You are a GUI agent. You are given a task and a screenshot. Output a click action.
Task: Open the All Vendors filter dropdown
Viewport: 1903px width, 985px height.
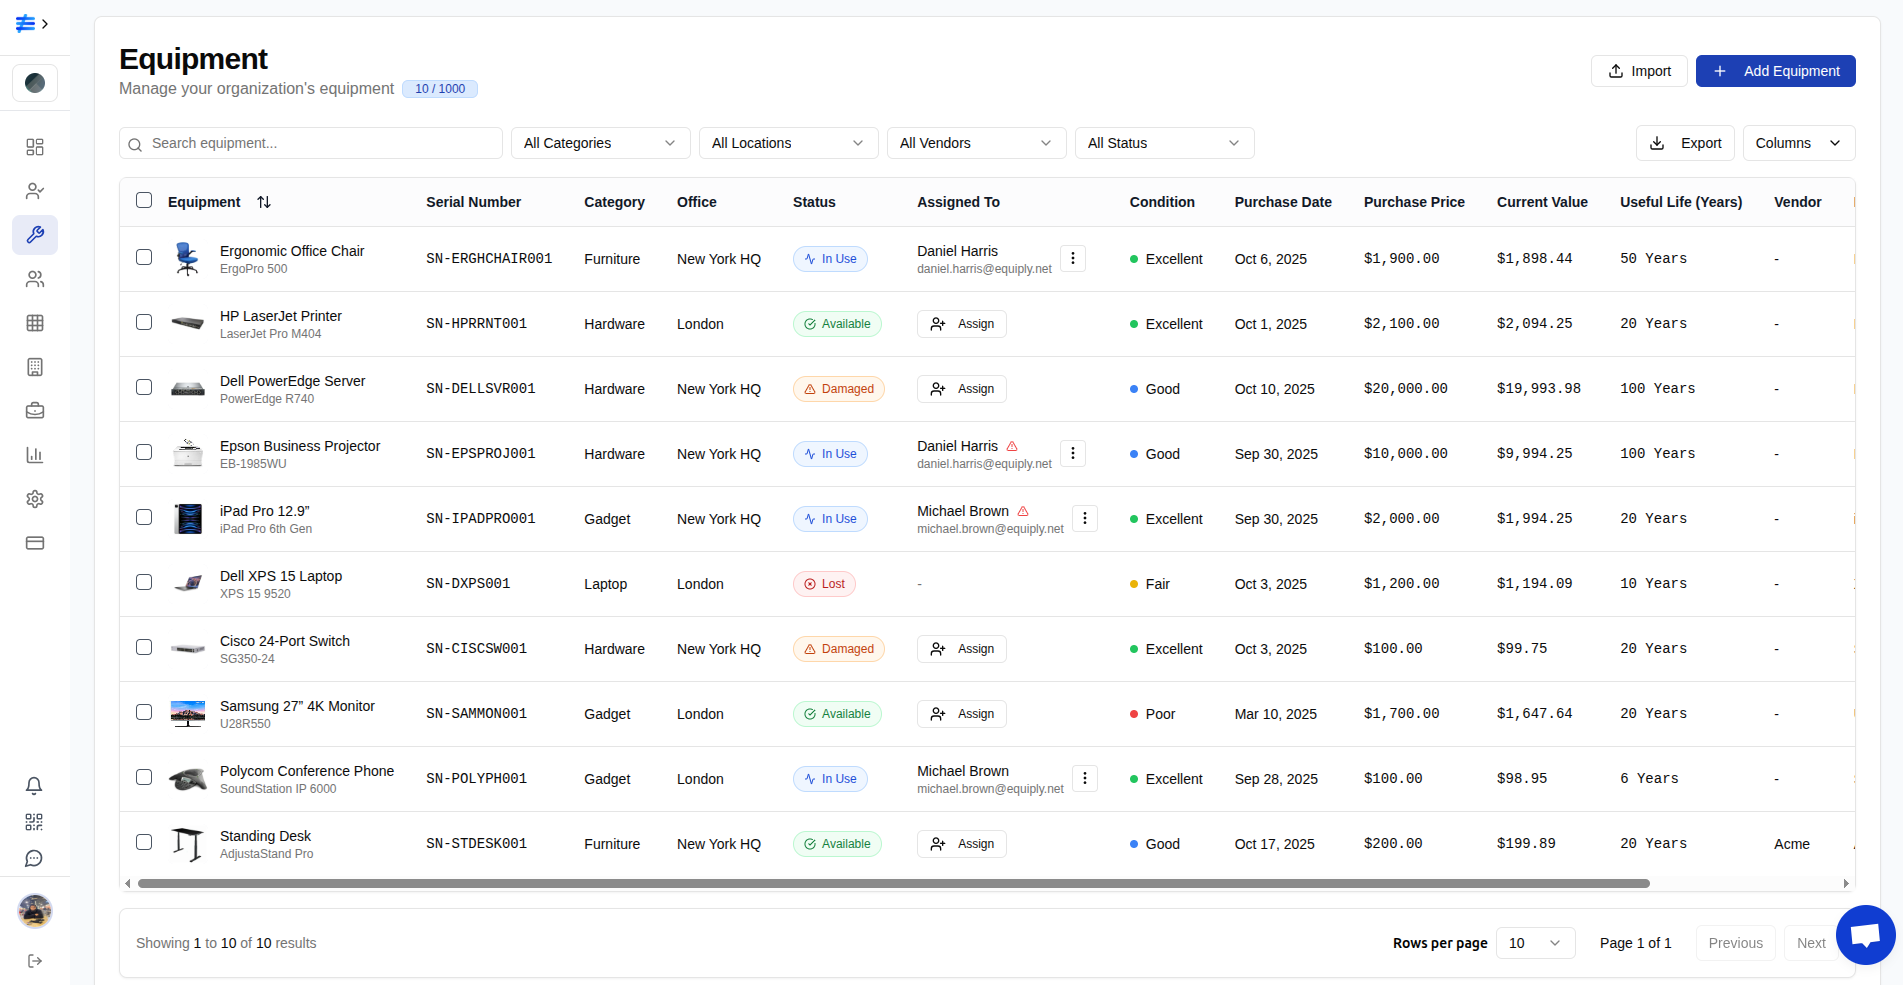(x=975, y=143)
